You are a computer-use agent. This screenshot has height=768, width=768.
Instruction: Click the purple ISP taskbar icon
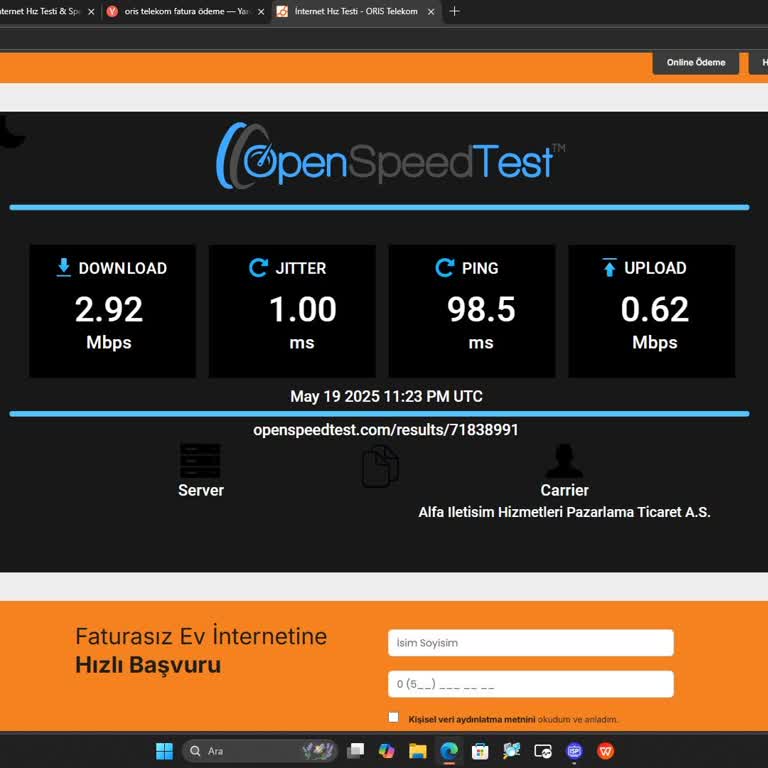tap(574, 751)
